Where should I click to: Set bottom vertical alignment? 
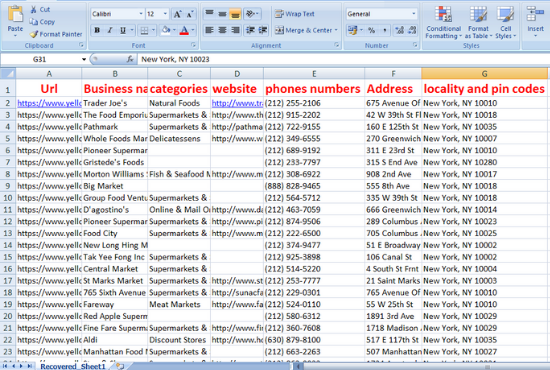[235, 14]
